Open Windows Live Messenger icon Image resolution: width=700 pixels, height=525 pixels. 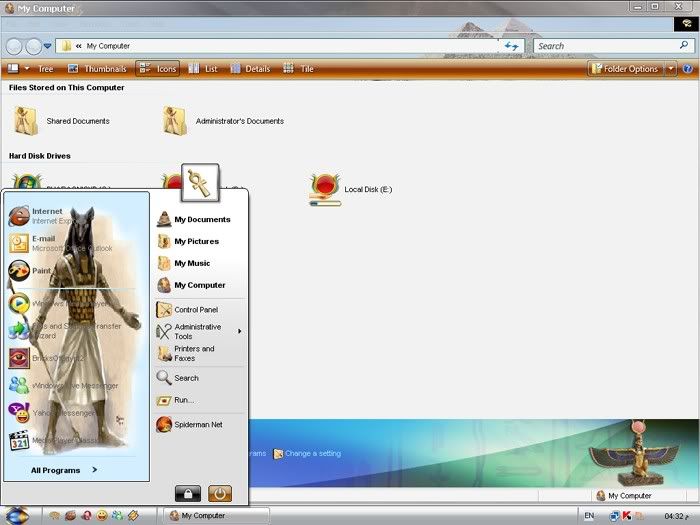[19, 385]
